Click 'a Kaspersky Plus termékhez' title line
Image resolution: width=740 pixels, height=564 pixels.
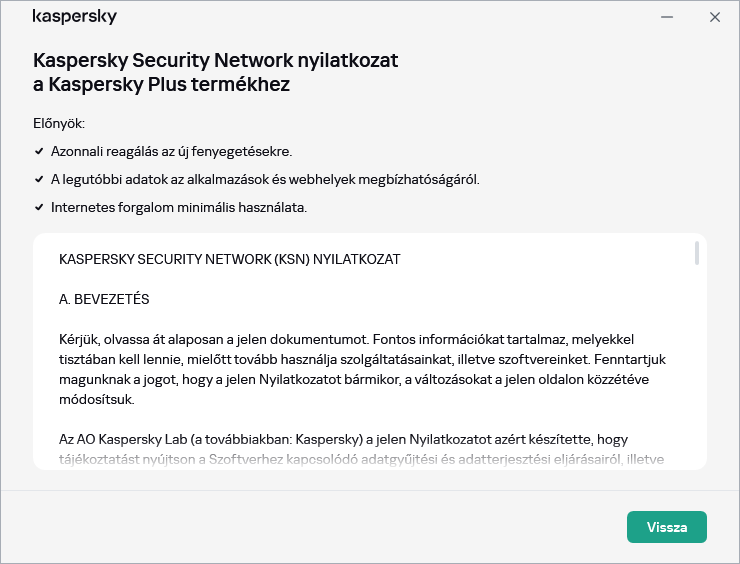[x=161, y=85]
